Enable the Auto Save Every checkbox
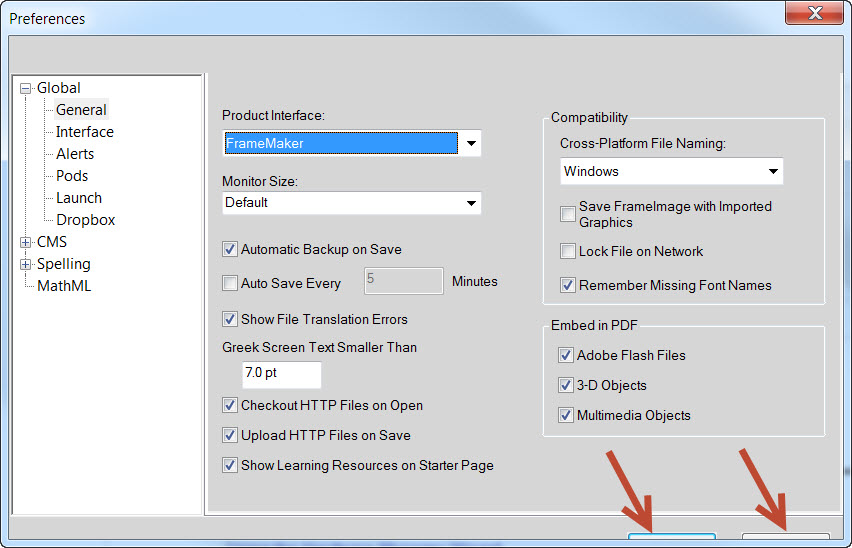The image size is (852, 548). tap(231, 284)
